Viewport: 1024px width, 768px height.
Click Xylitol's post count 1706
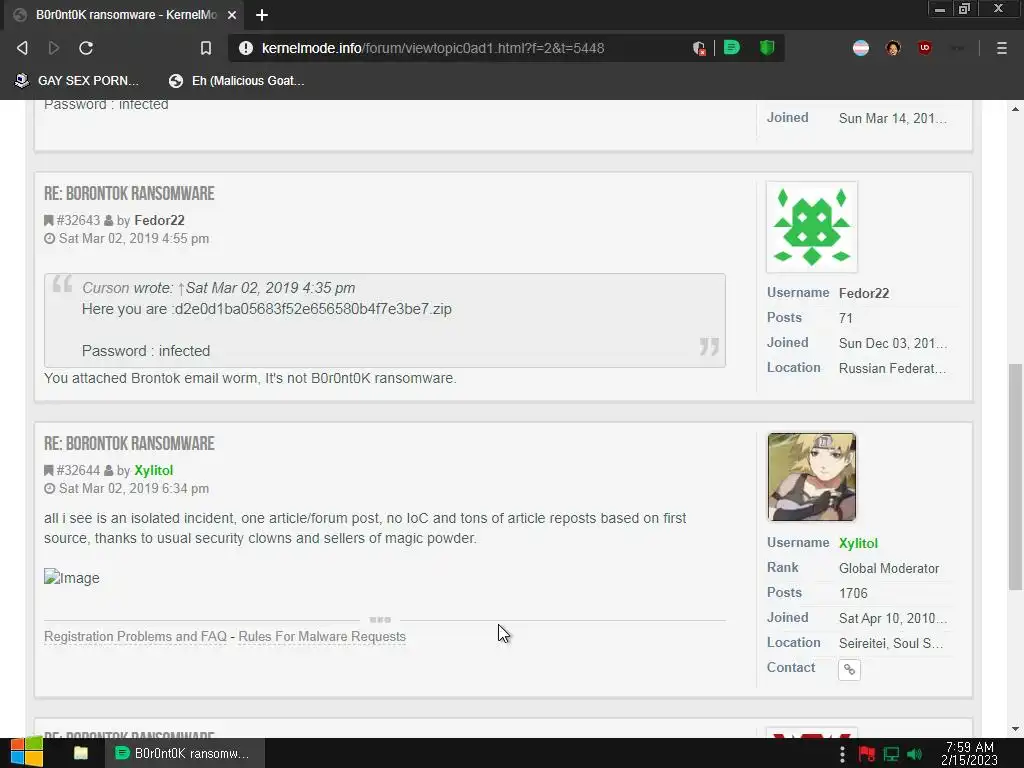coord(853,593)
